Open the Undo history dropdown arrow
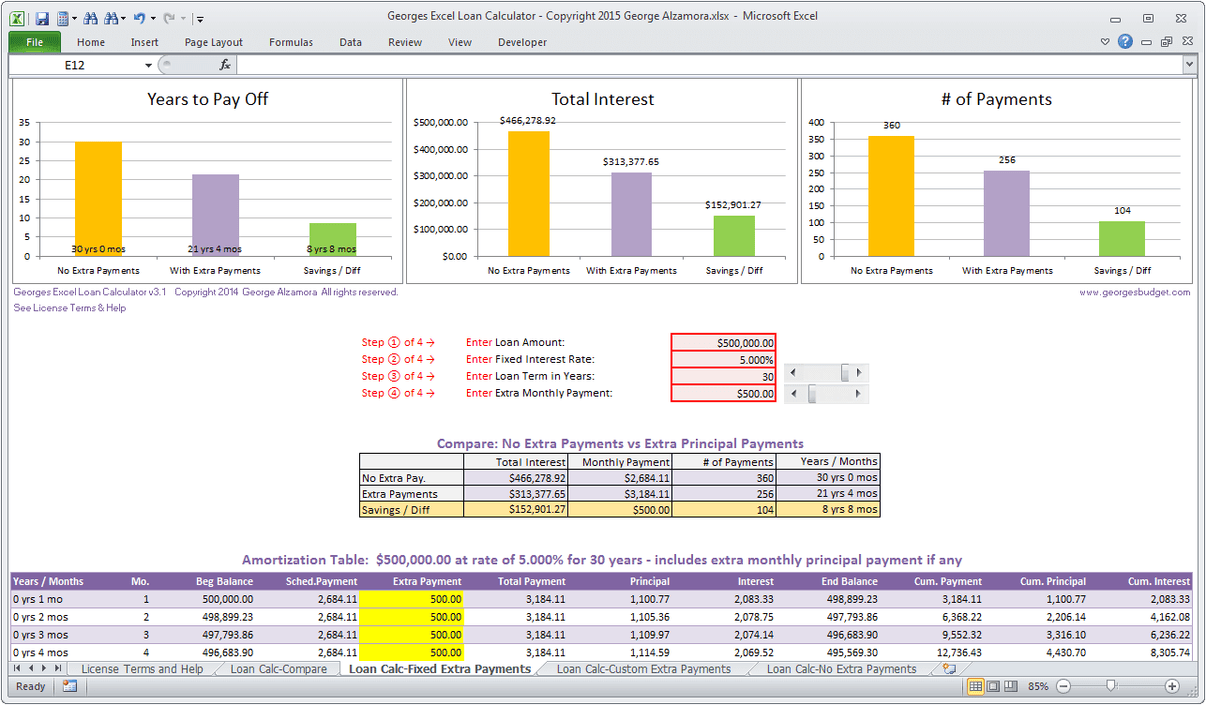 coord(153,17)
